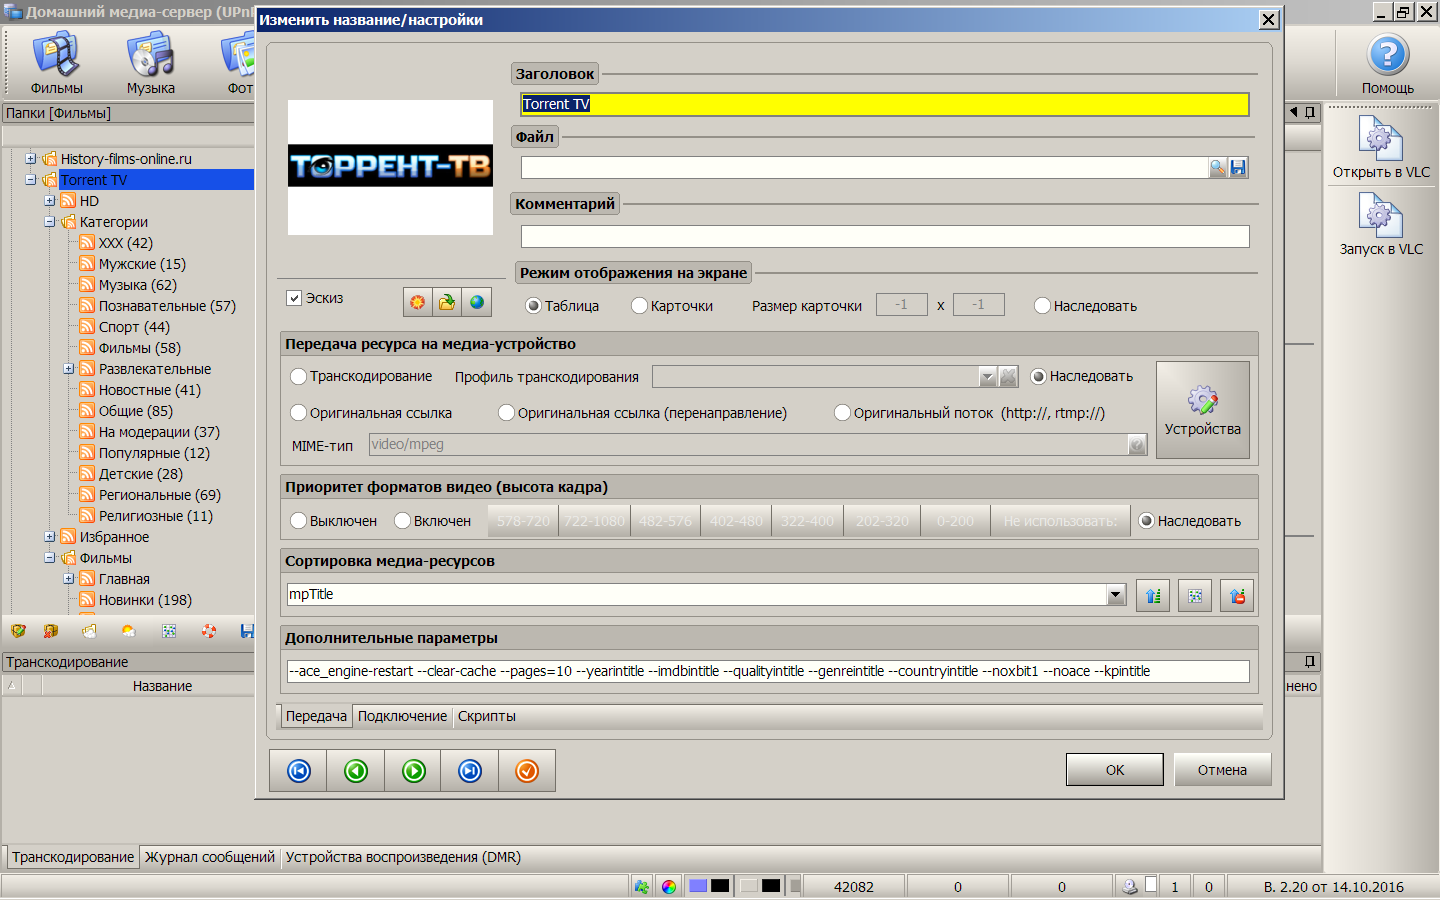The height and width of the screenshot is (900, 1440).
Task: Click the Отмена button
Action: click(1222, 770)
